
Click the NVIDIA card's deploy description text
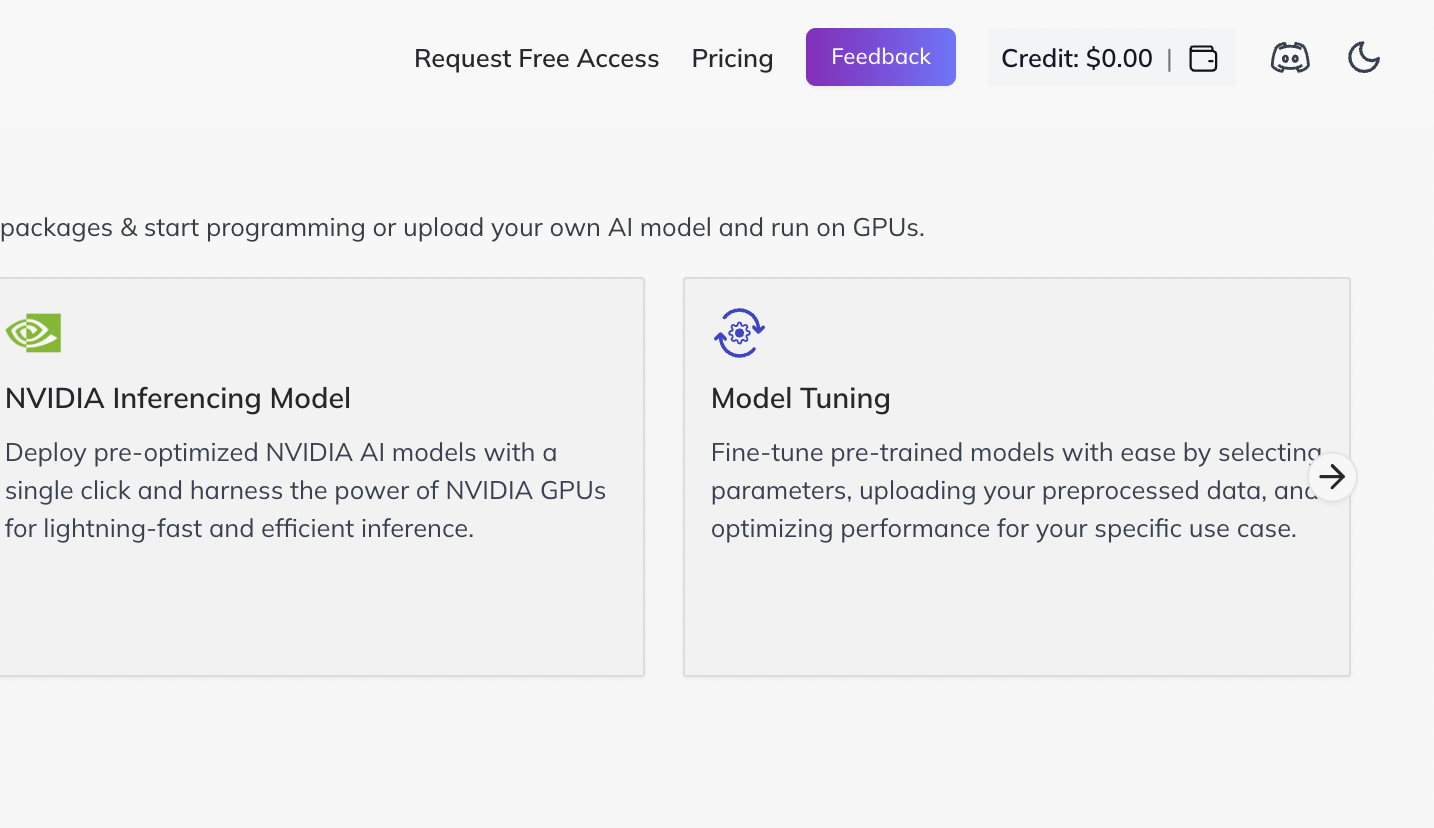[305, 490]
